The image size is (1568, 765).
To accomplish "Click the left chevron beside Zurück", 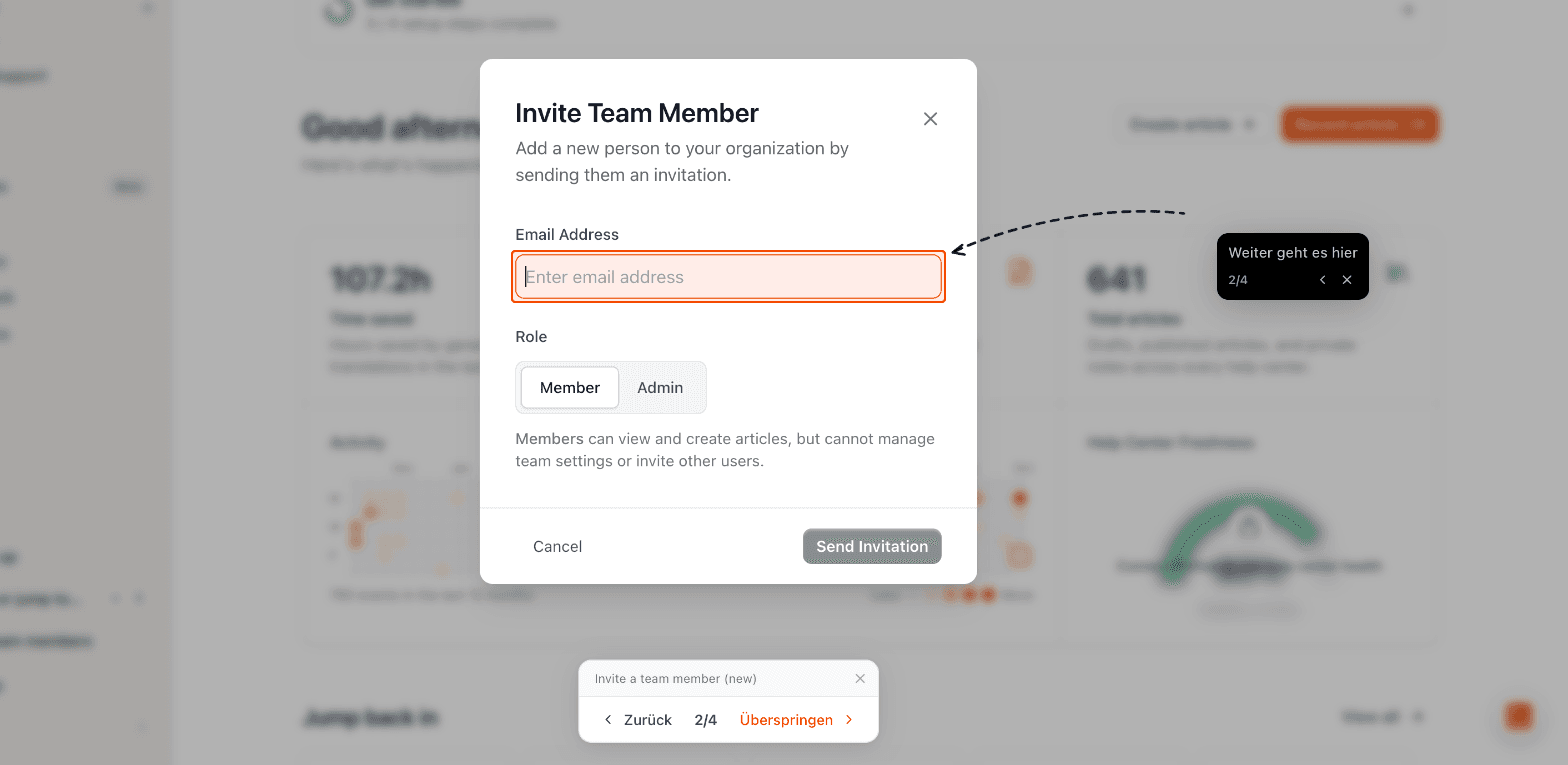I will click(608, 720).
